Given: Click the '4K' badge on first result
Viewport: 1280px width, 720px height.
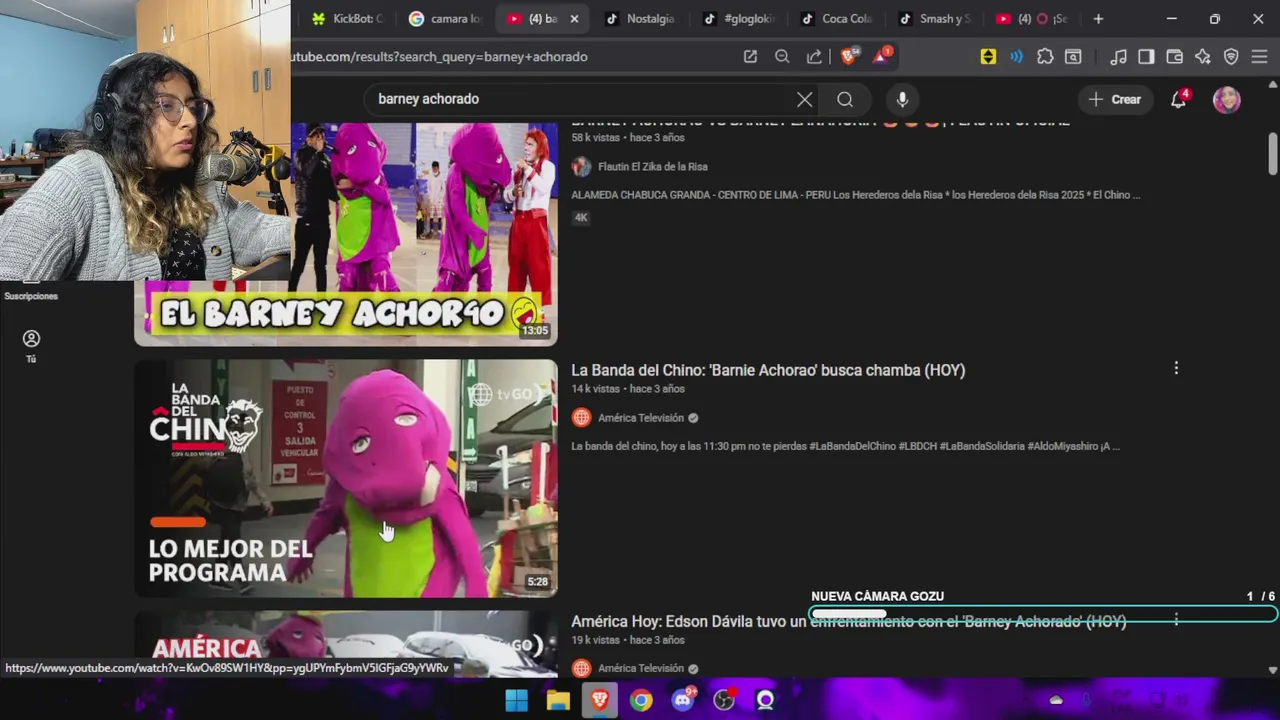Looking at the screenshot, I should point(581,218).
